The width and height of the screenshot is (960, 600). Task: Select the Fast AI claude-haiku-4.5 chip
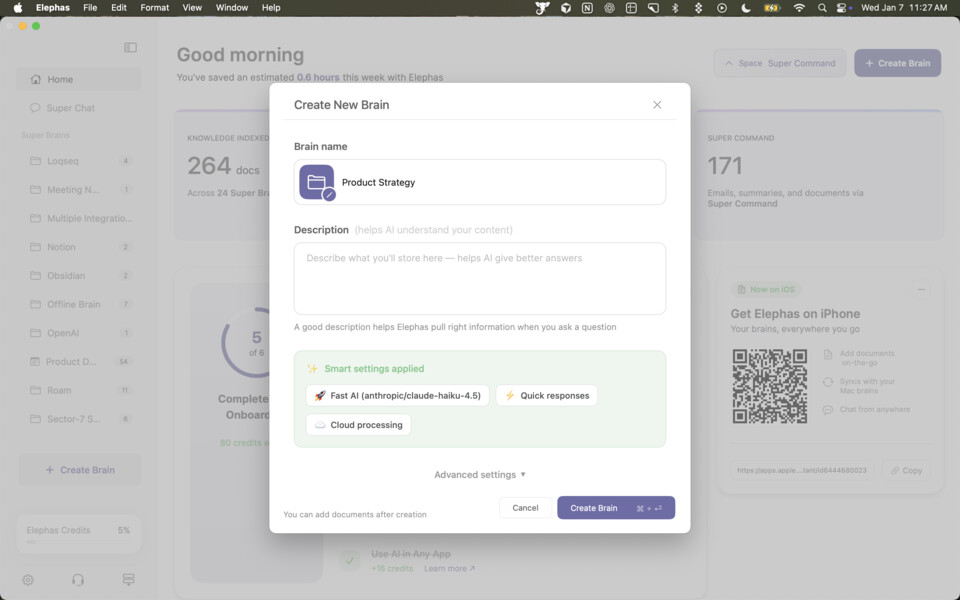coord(397,396)
